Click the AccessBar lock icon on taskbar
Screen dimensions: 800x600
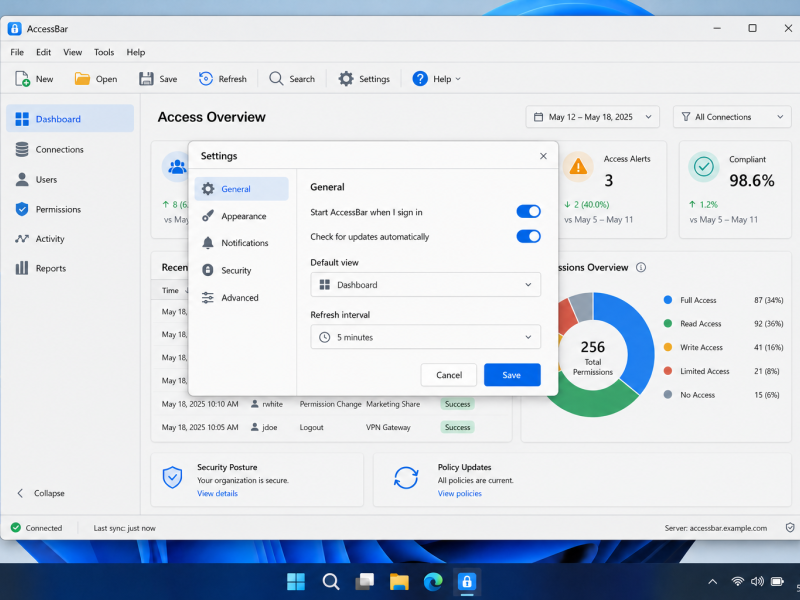click(466, 581)
